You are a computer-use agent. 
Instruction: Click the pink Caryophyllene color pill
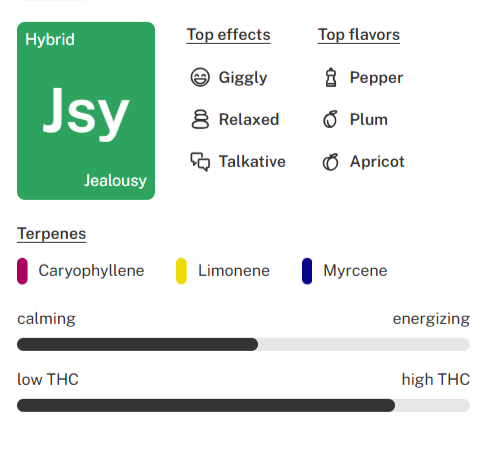click(x=22, y=271)
